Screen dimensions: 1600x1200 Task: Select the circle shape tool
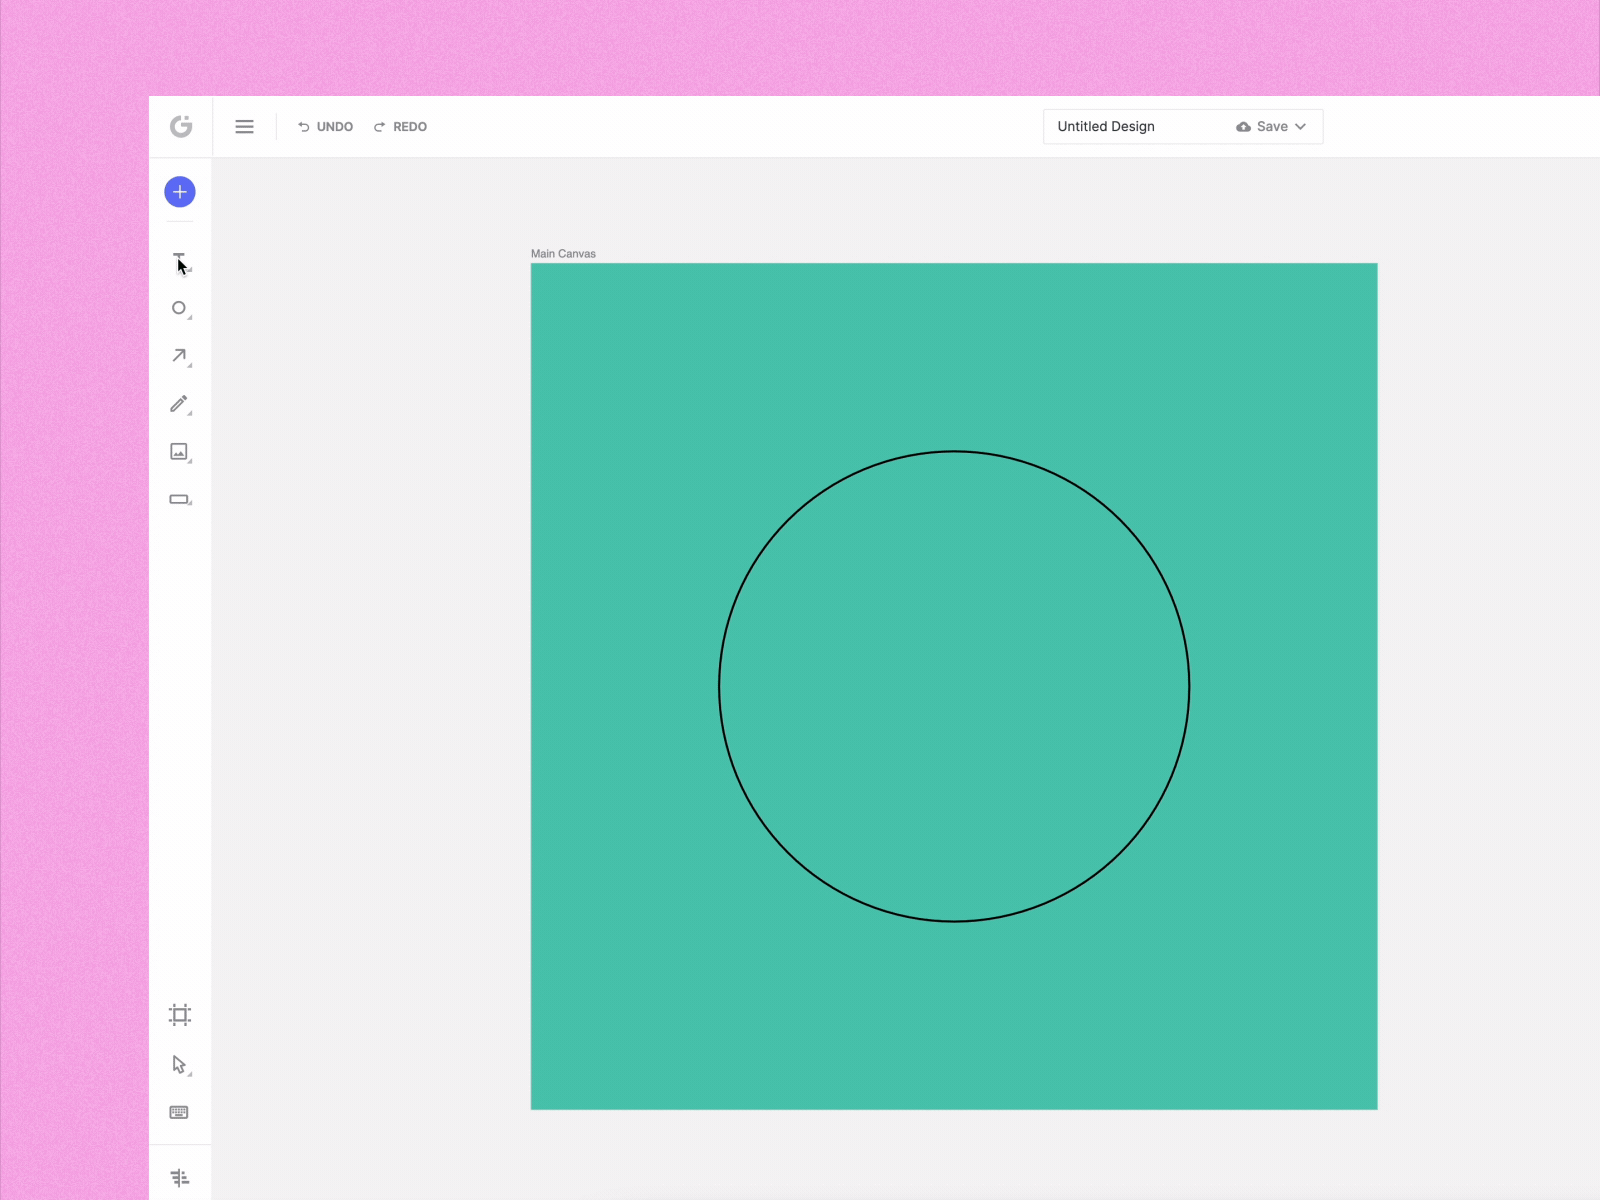[179, 308]
